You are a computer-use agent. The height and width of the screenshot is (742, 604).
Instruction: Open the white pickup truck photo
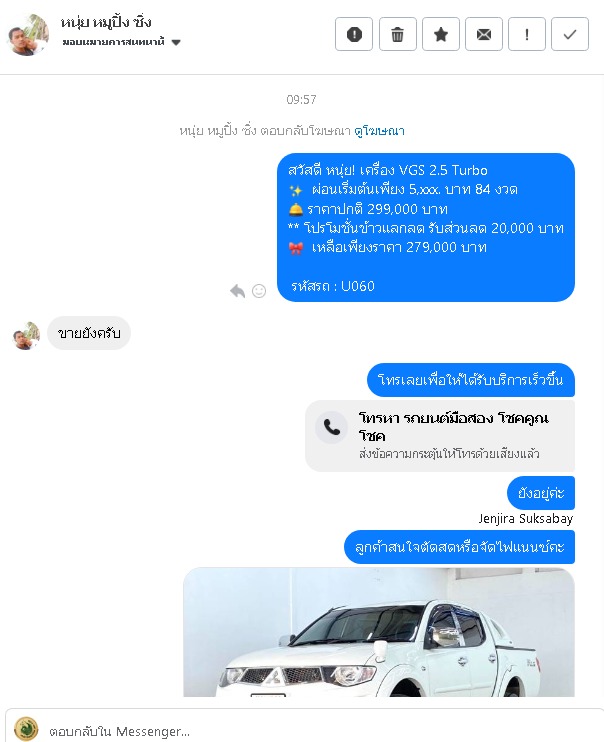click(x=379, y=632)
